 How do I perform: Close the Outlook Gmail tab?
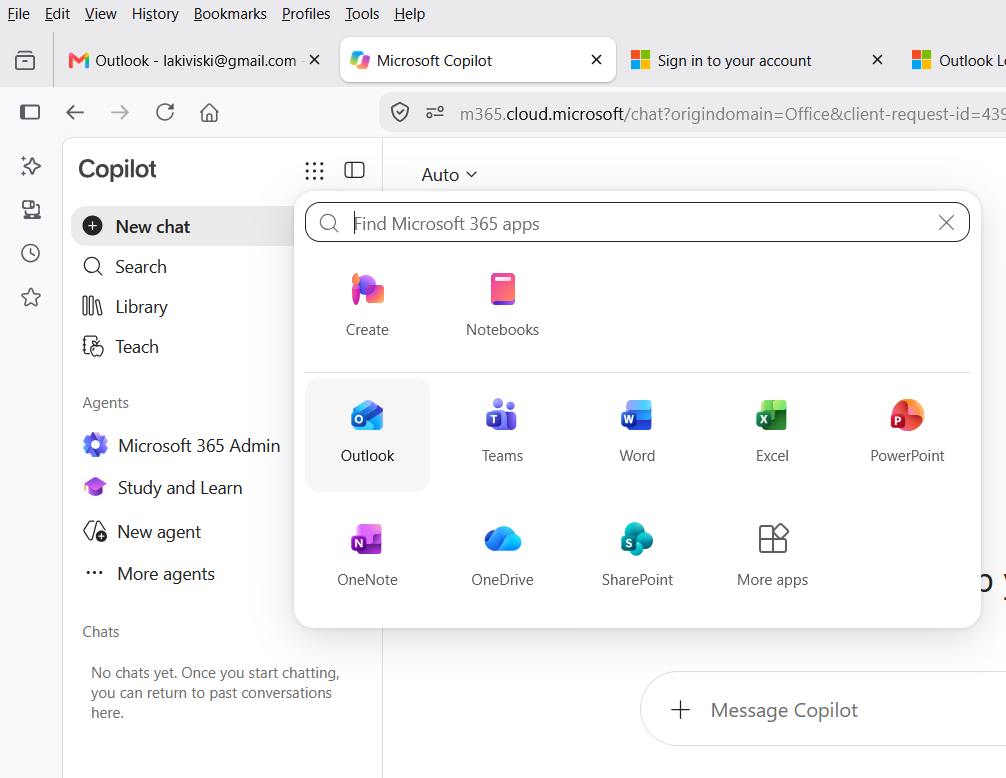(314, 60)
